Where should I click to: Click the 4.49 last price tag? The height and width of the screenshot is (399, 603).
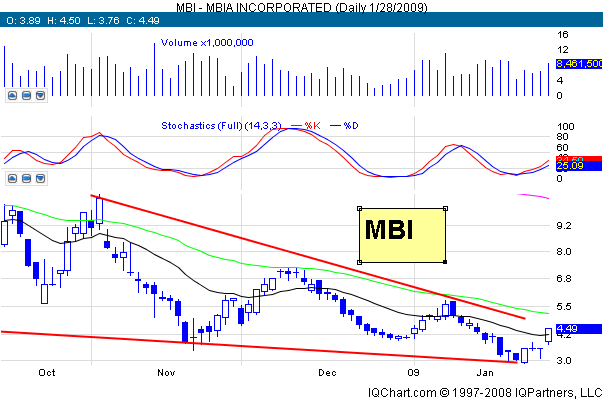(579, 329)
